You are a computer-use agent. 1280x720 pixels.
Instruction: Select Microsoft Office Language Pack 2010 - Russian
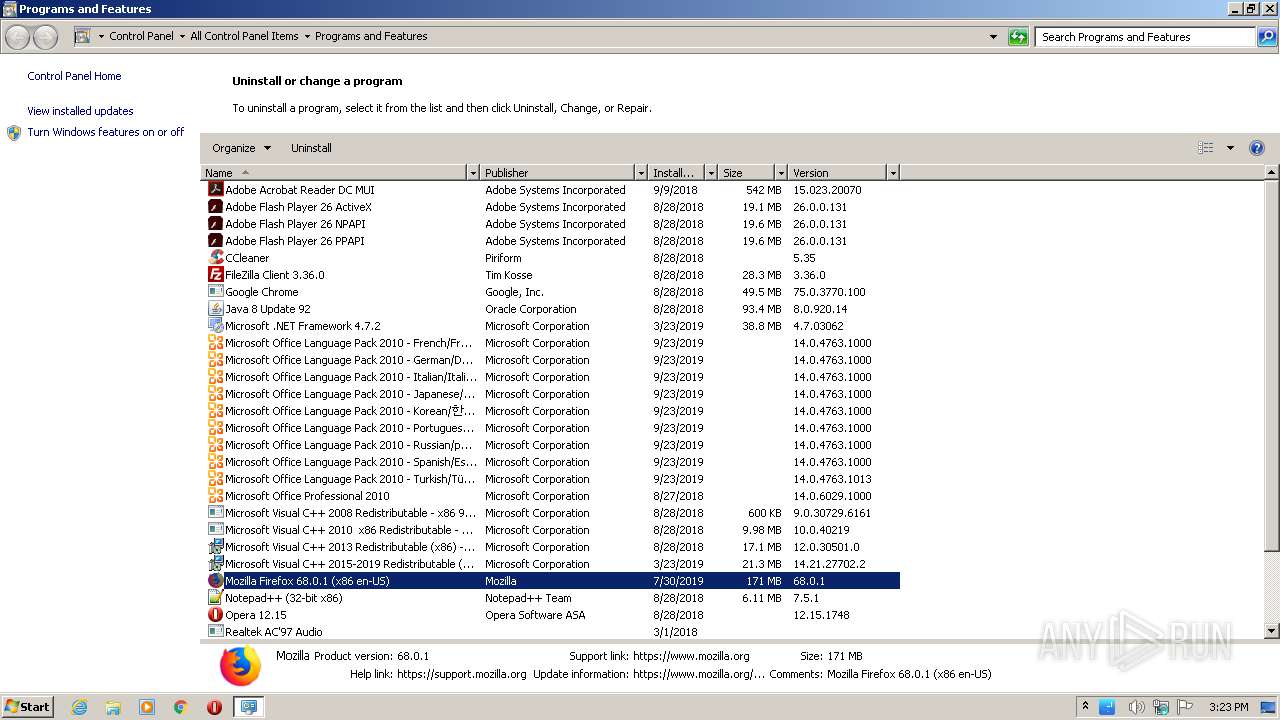552,445
